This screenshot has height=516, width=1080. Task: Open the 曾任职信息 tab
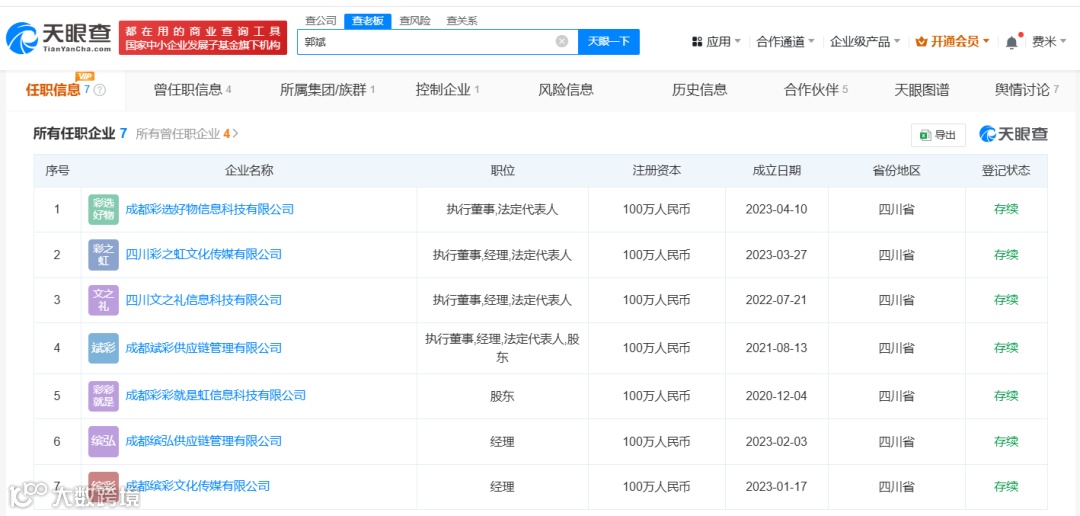(192, 90)
